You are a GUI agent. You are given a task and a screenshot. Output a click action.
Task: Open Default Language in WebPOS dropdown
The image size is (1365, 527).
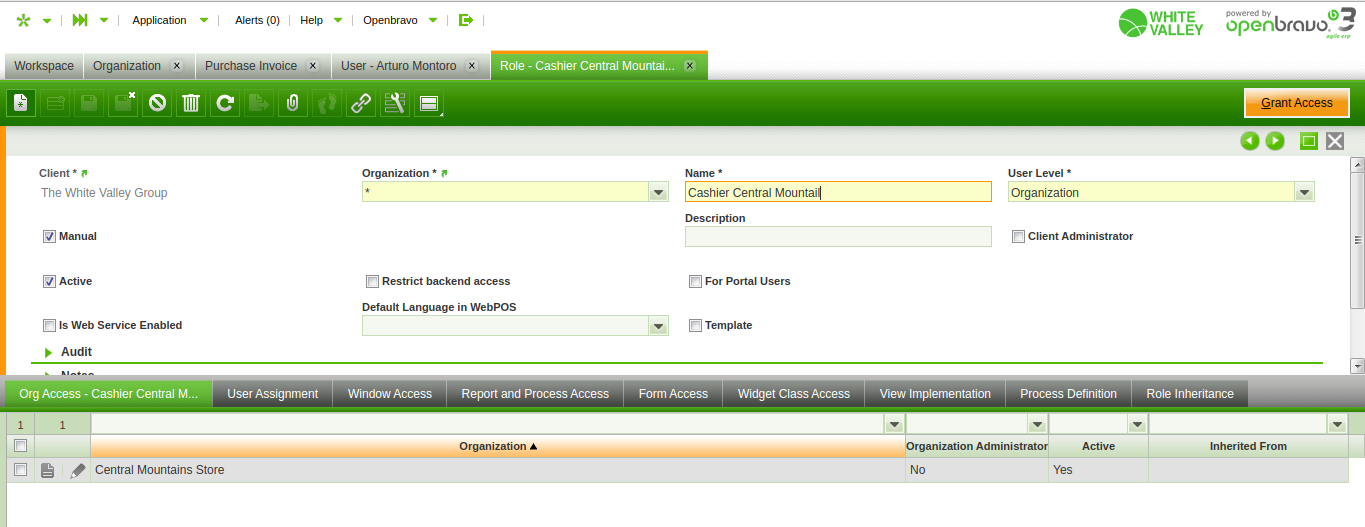pos(658,326)
